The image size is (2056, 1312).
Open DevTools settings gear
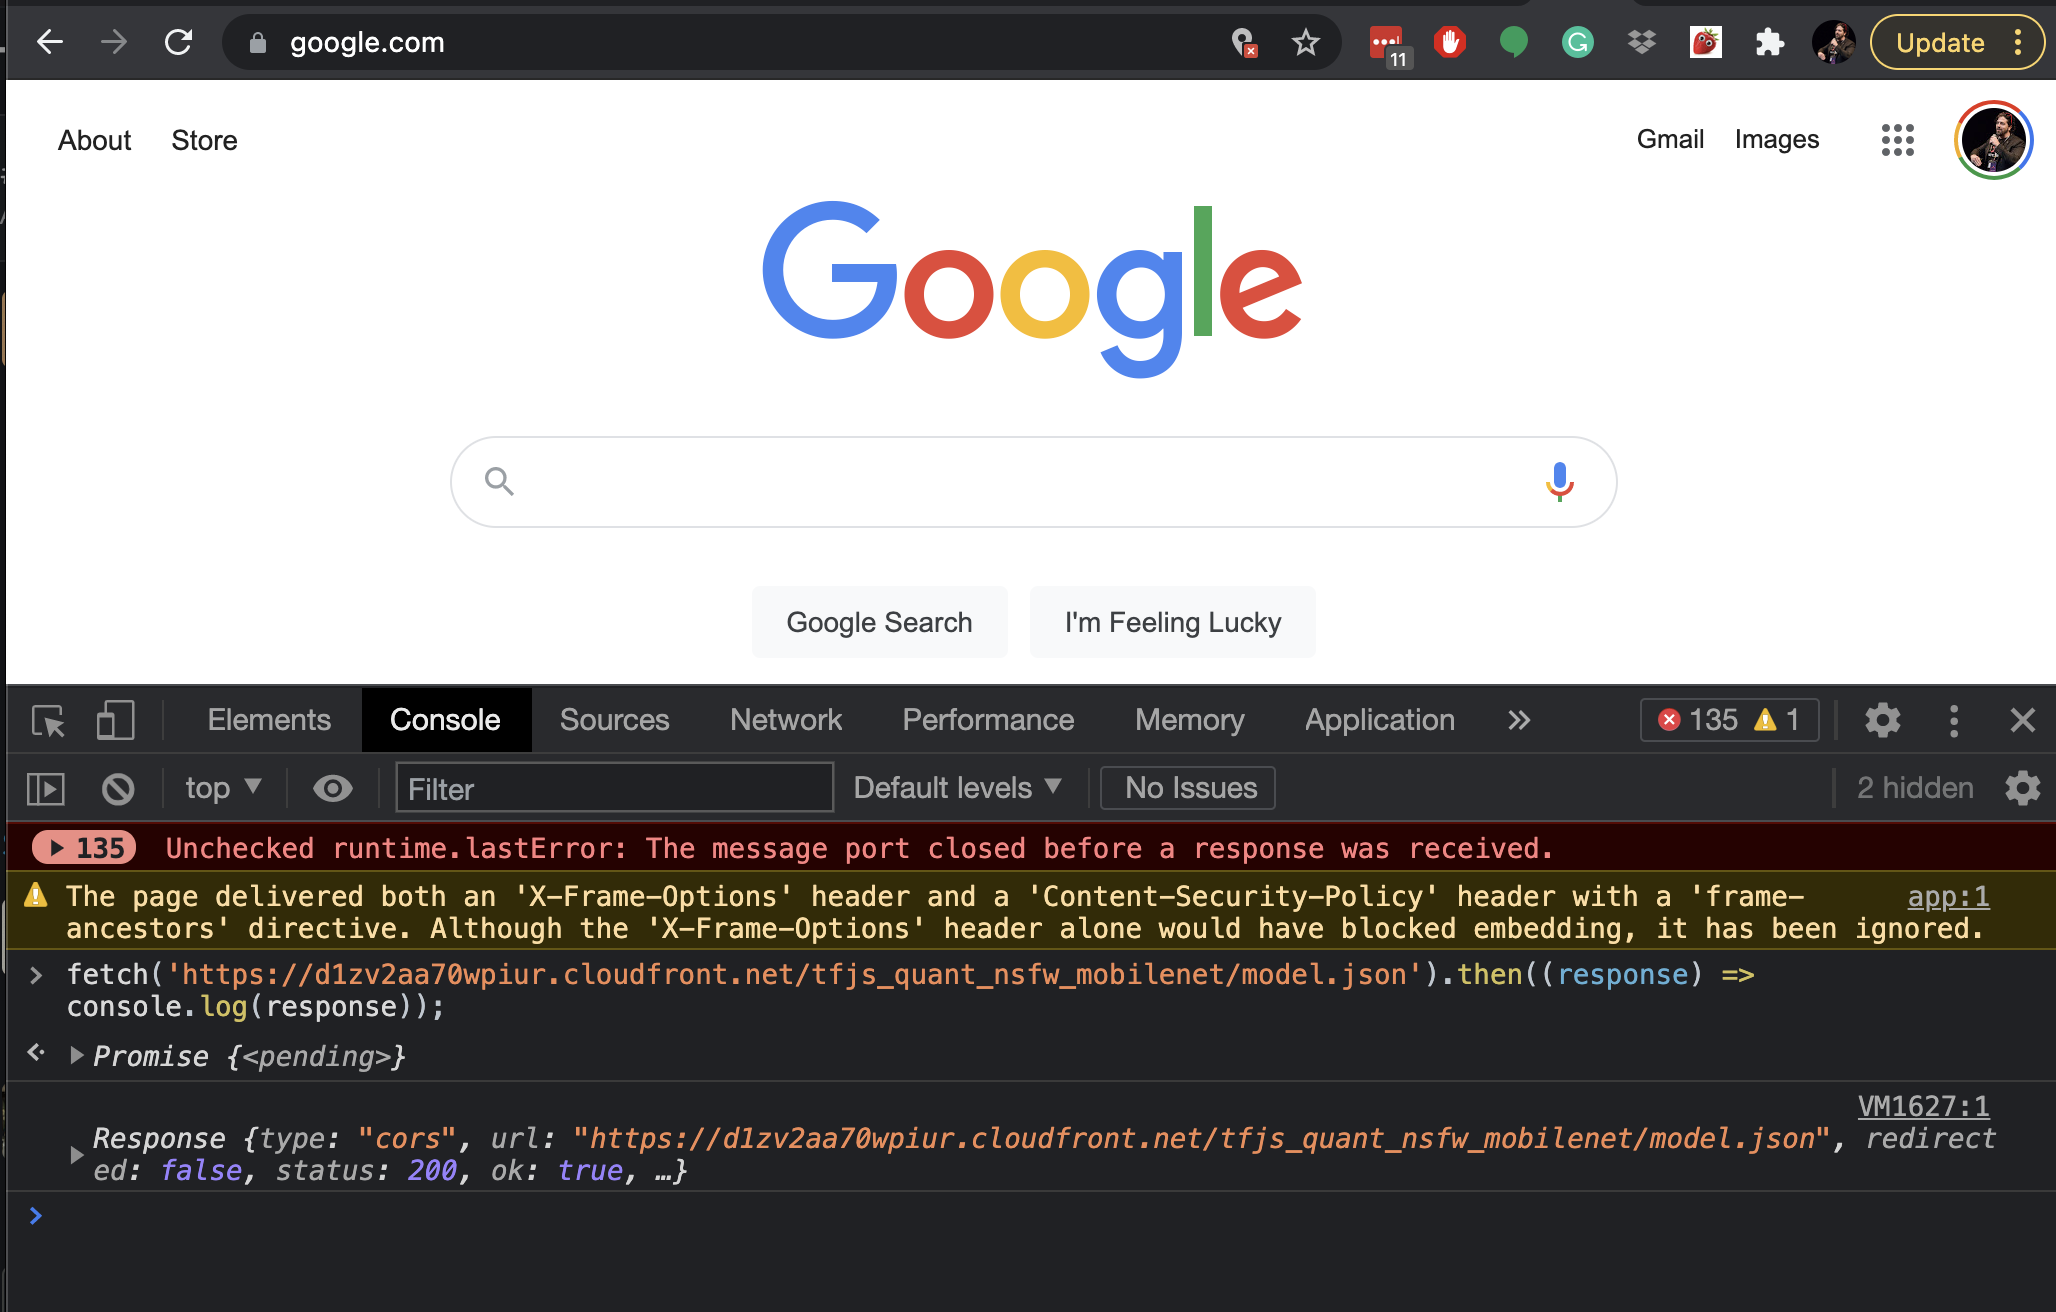pyautogui.click(x=1883, y=720)
